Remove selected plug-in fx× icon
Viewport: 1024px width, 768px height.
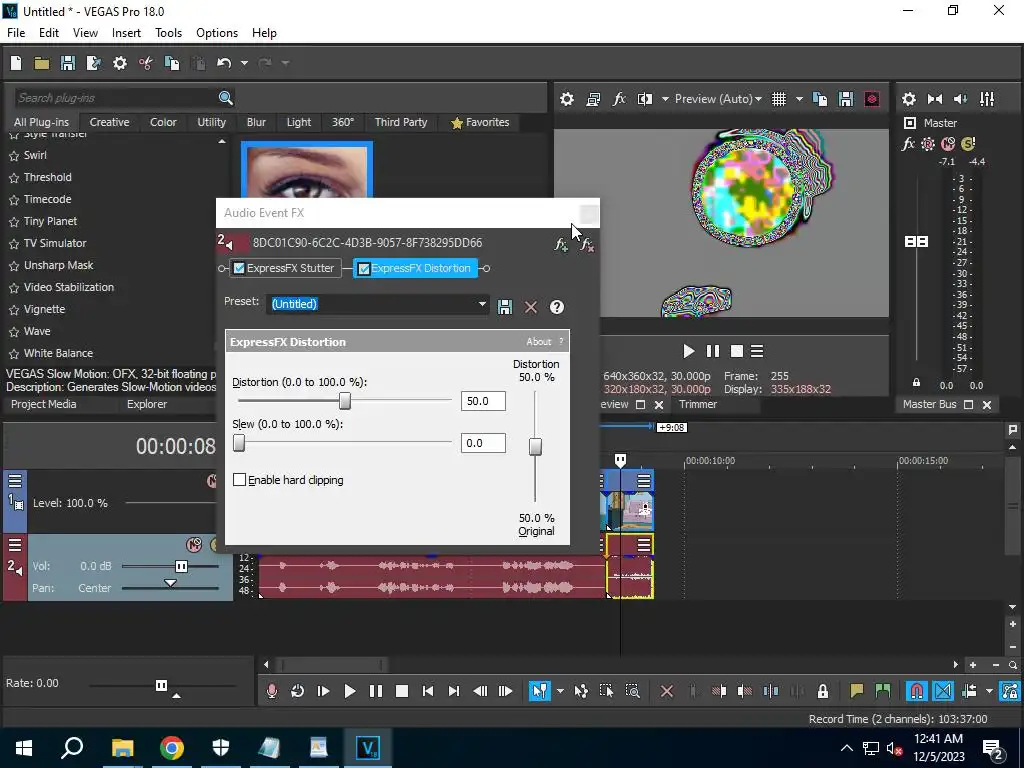[586, 244]
